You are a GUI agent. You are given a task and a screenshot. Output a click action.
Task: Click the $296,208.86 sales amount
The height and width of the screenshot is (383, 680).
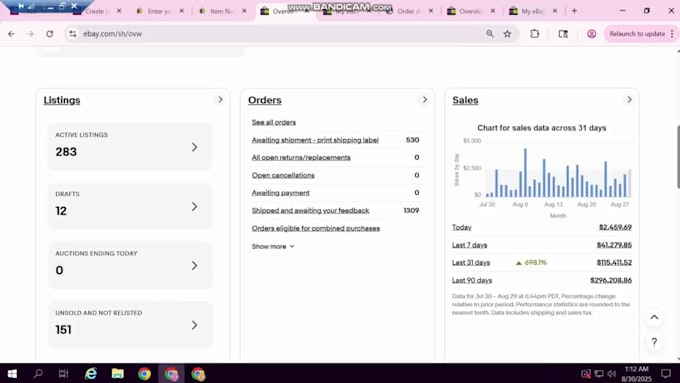click(x=611, y=280)
